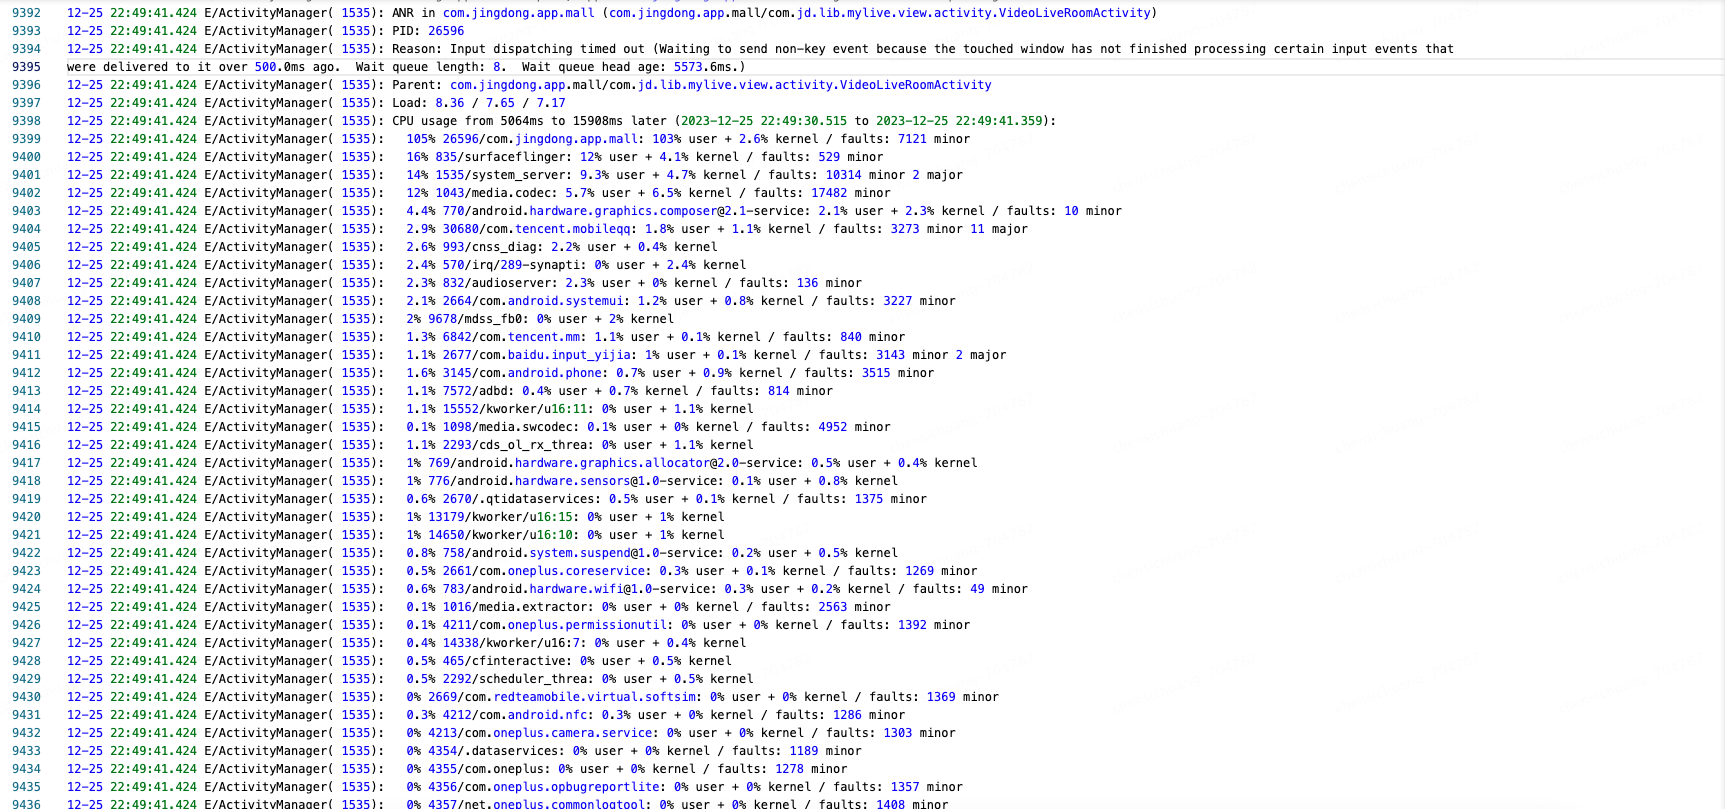Click '2670/.qtidataservices' entry
The width and height of the screenshot is (1731, 809).
[519, 499]
